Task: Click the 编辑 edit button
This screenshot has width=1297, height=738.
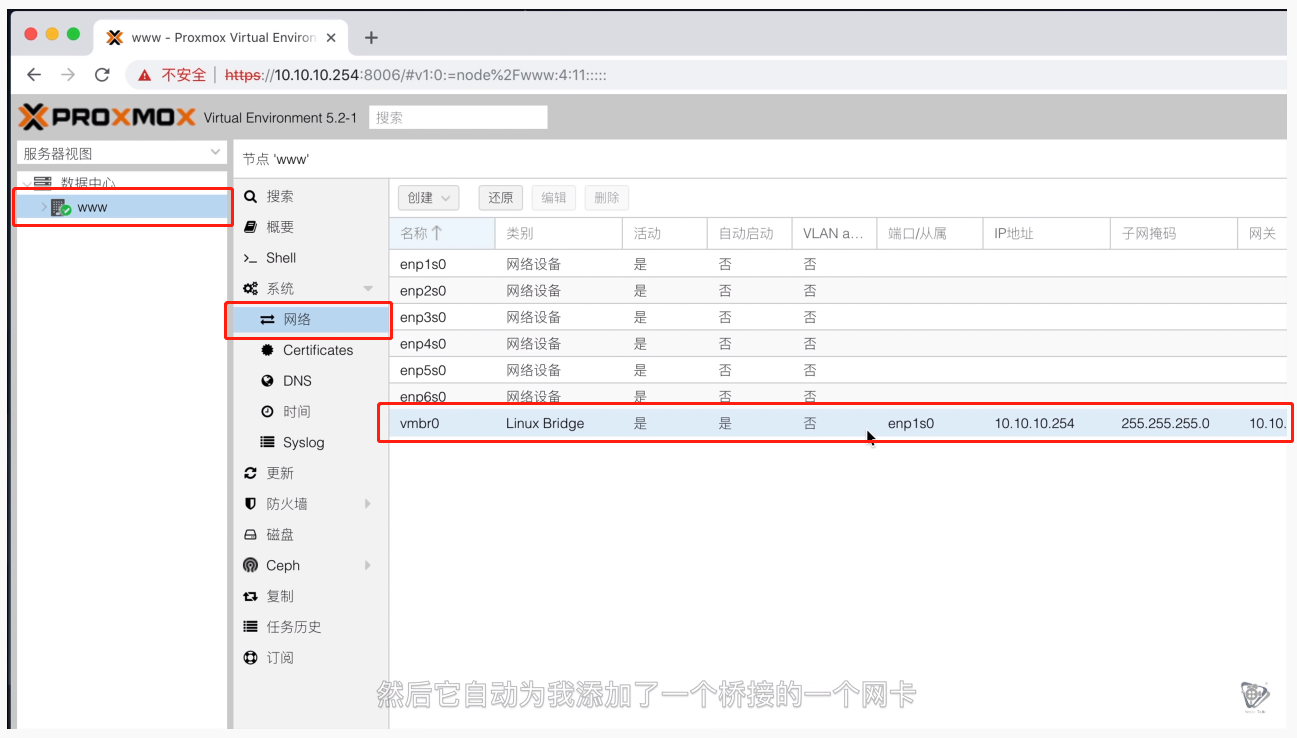Action: pos(554,198)
